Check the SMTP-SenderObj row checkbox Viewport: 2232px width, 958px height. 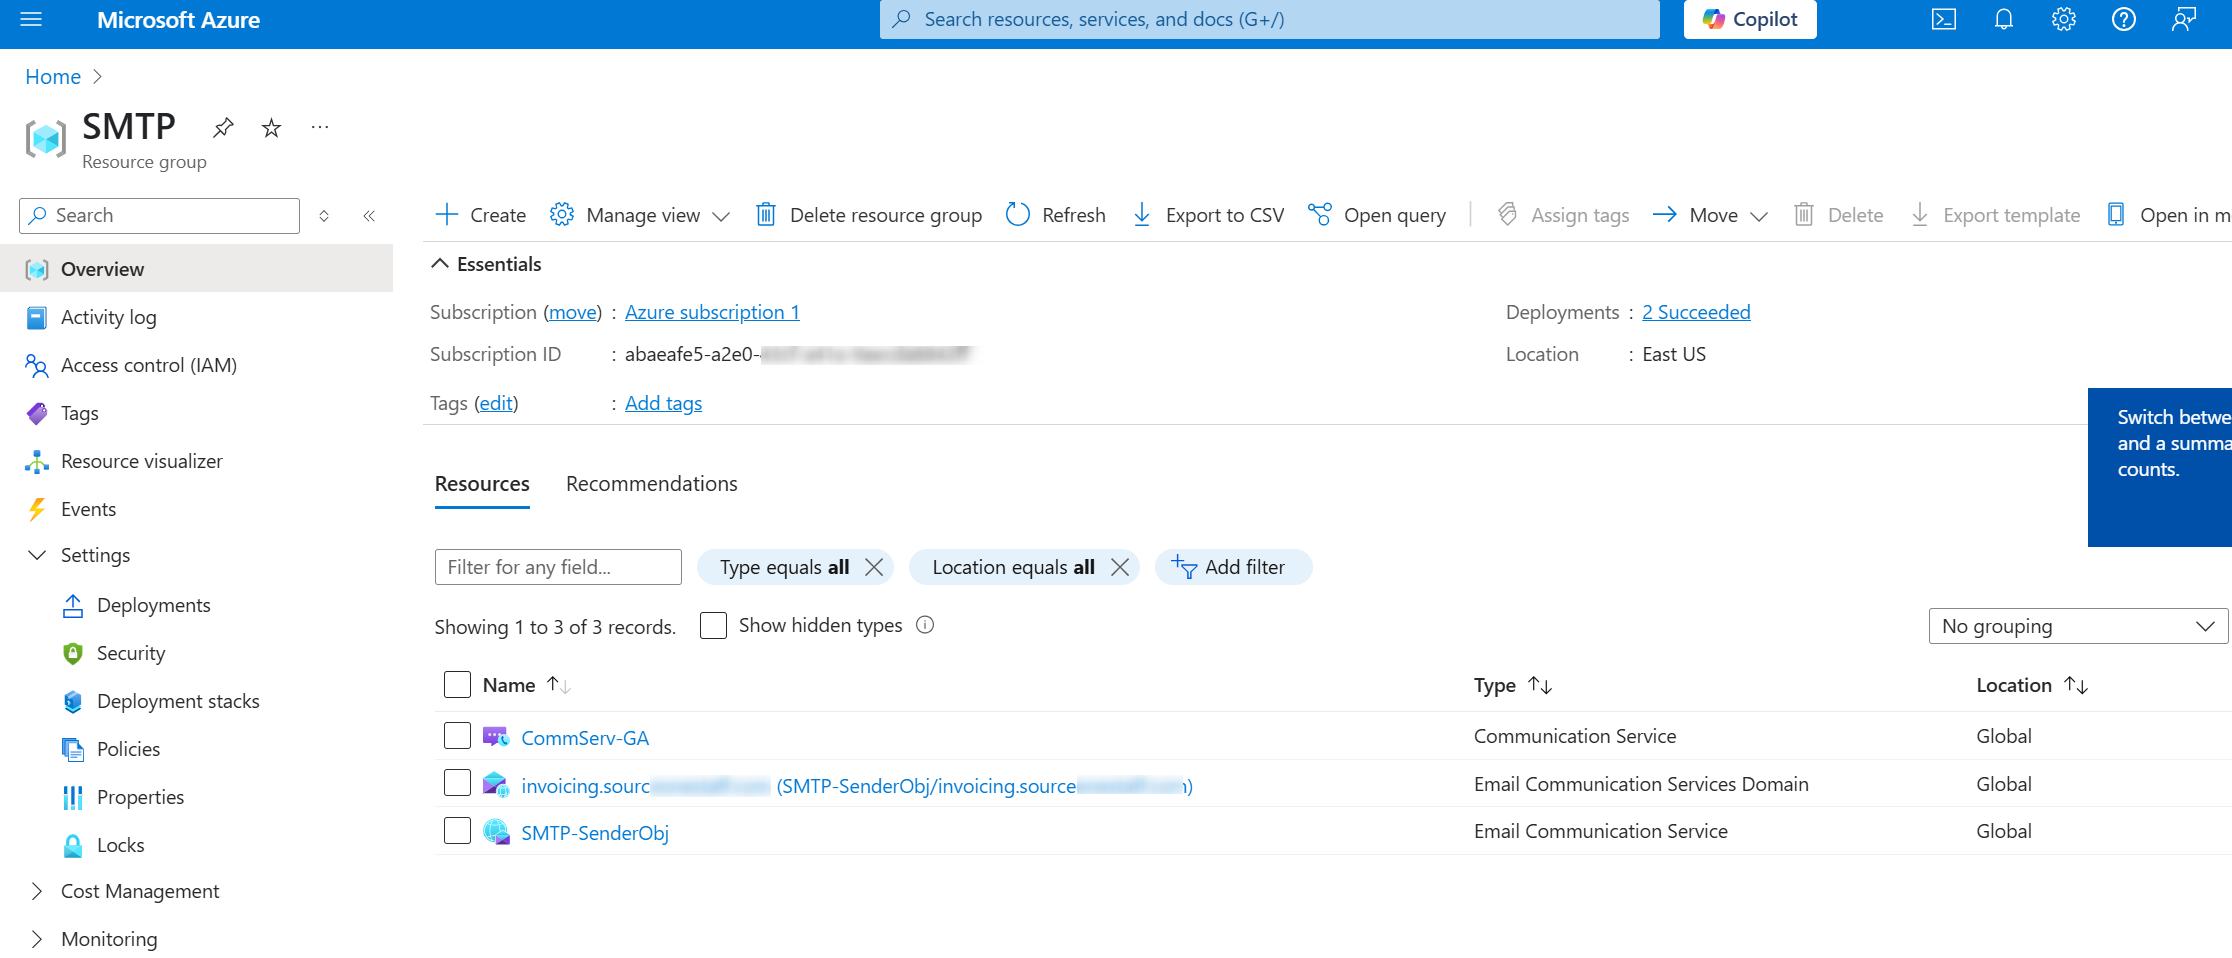pyautogui.click(x=457, y=830)
